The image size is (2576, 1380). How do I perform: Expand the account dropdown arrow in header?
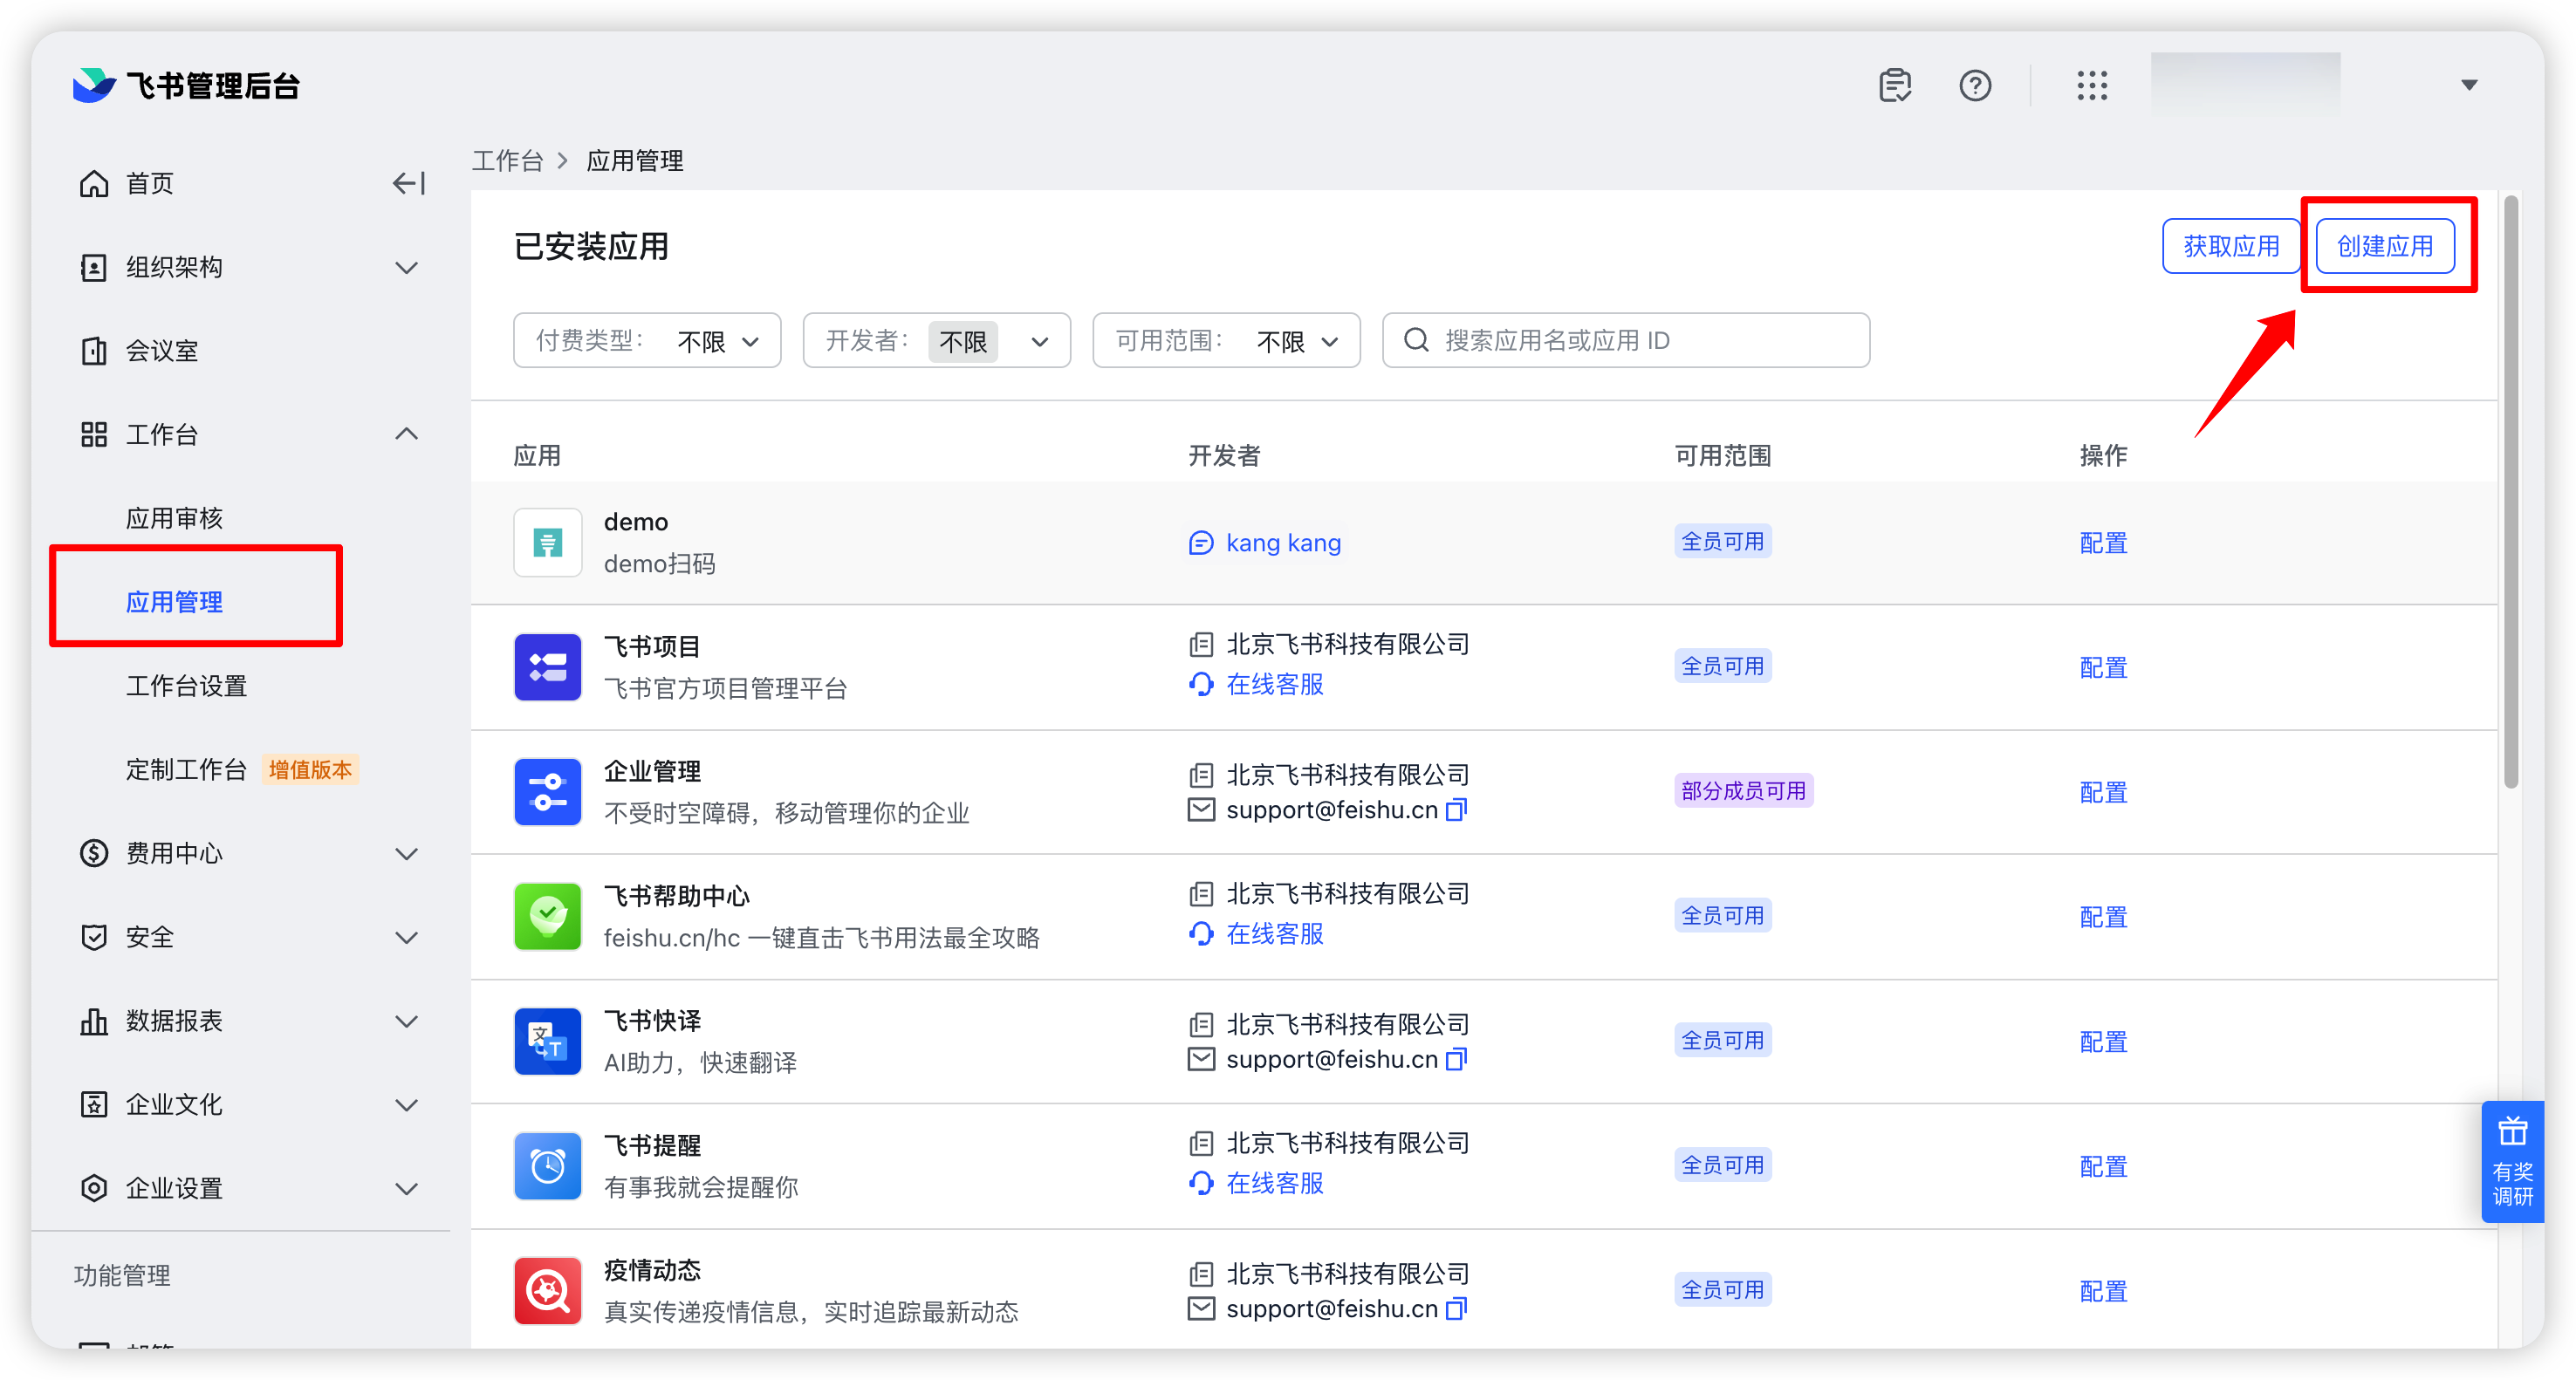tap(2469, 85)
